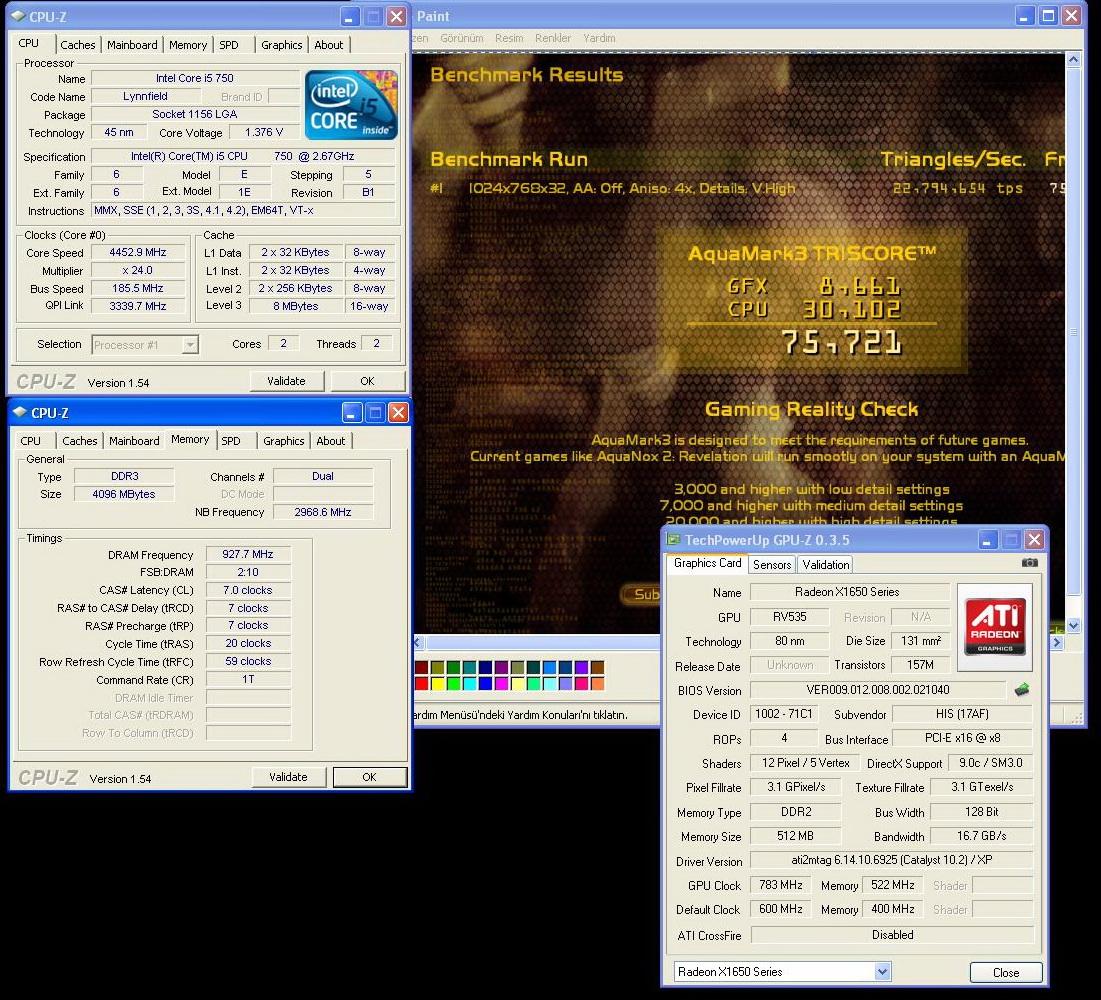
Task: Click the GPU Clock value 783 MHz
Action: [x=781, y=885]
